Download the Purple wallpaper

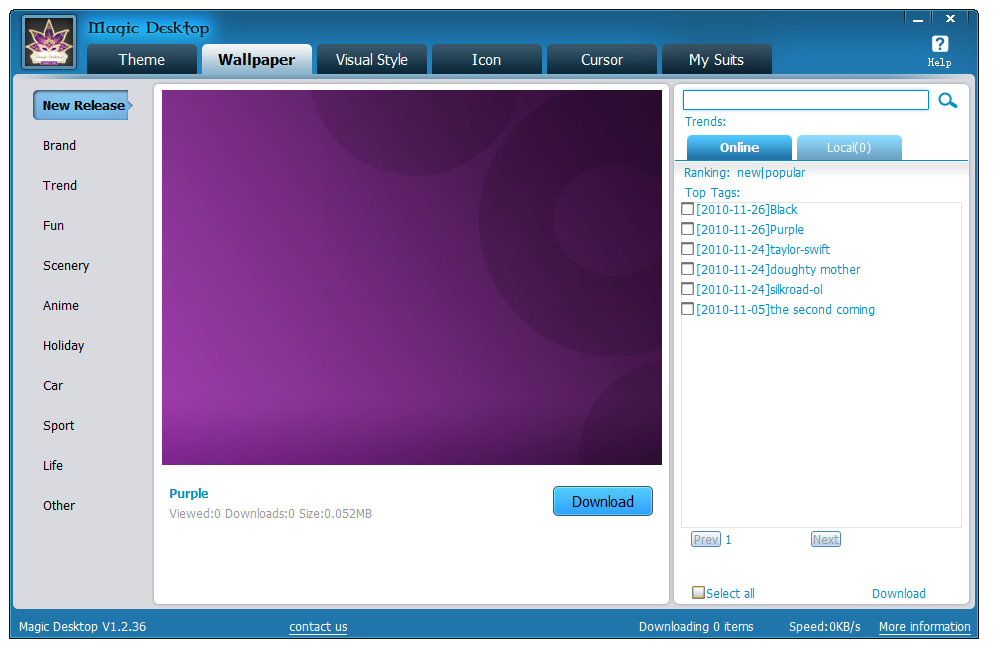point(602,501)
